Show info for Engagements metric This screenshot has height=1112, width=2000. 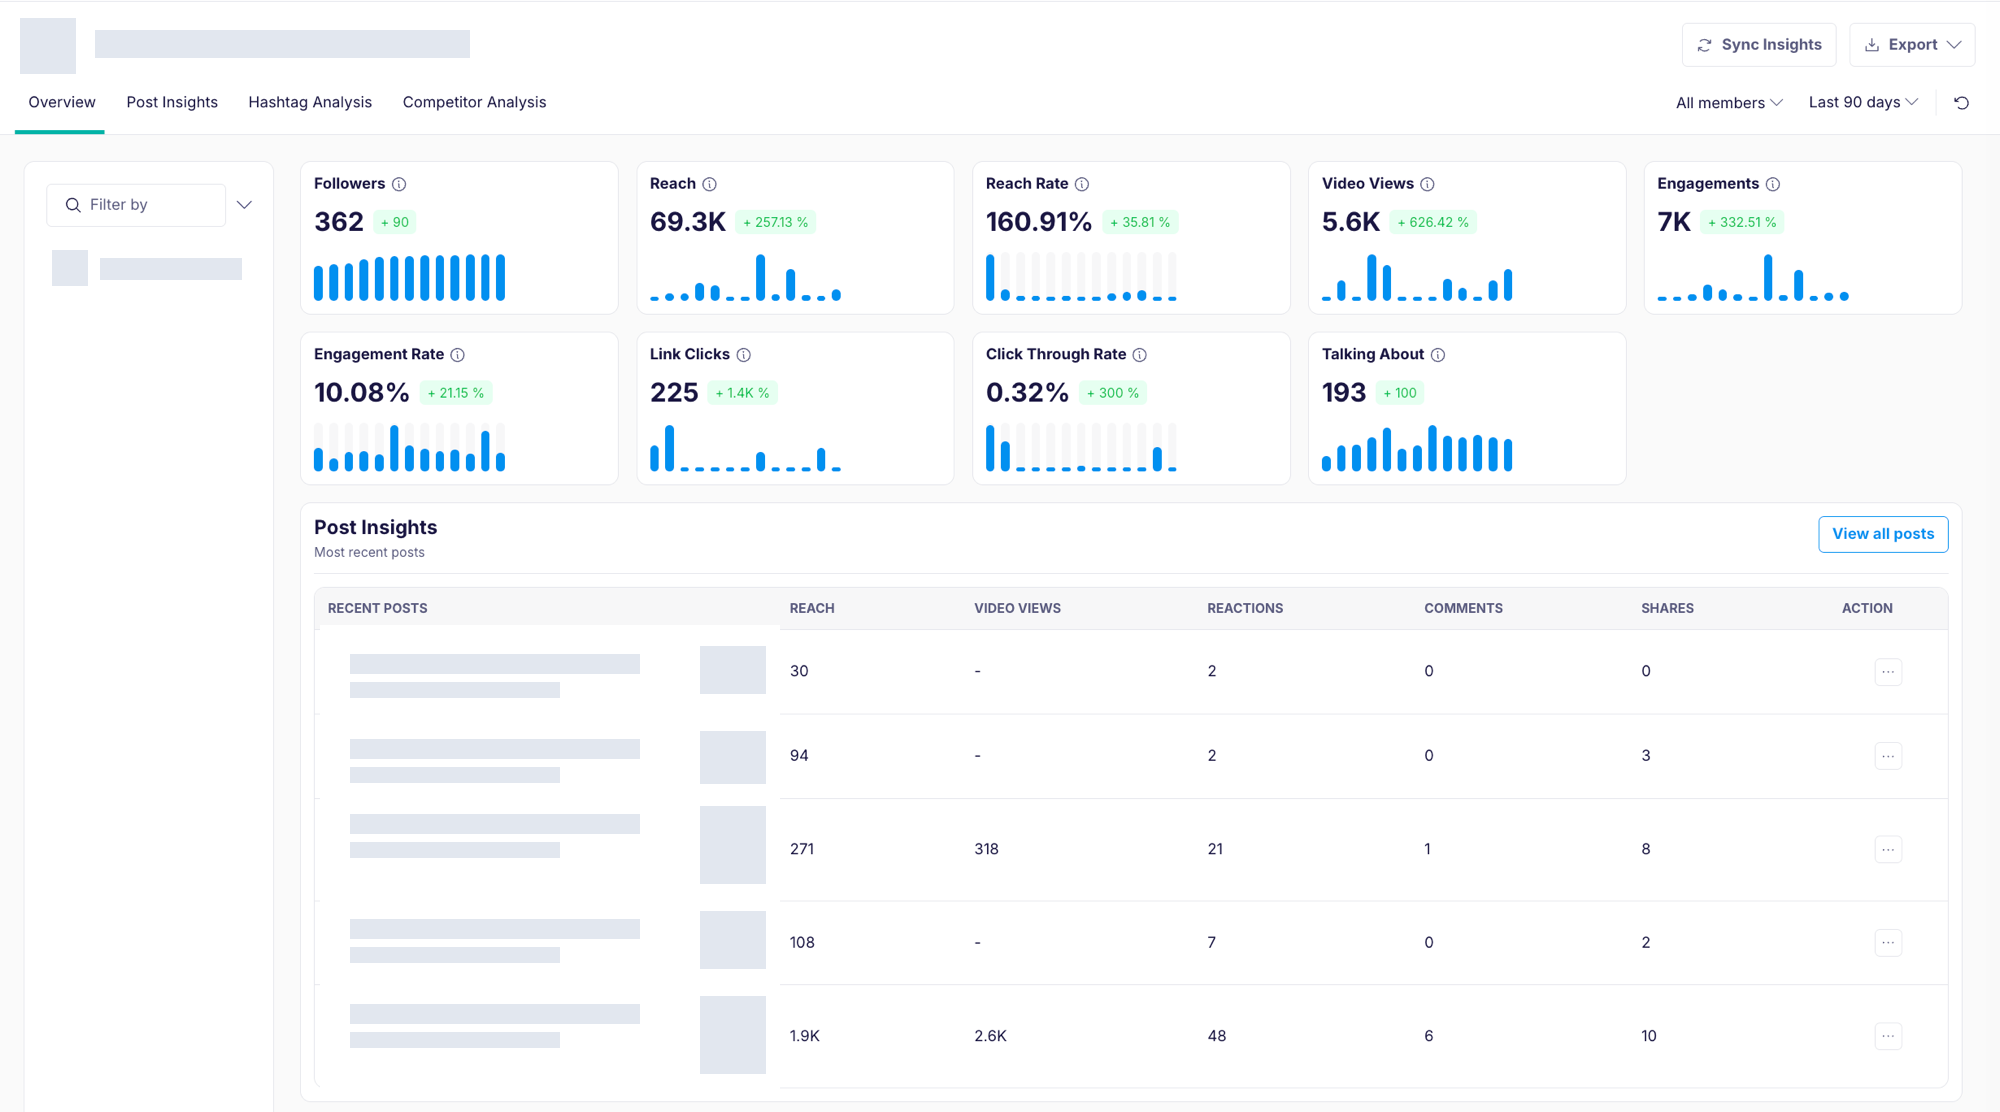tap(1772, 184)
